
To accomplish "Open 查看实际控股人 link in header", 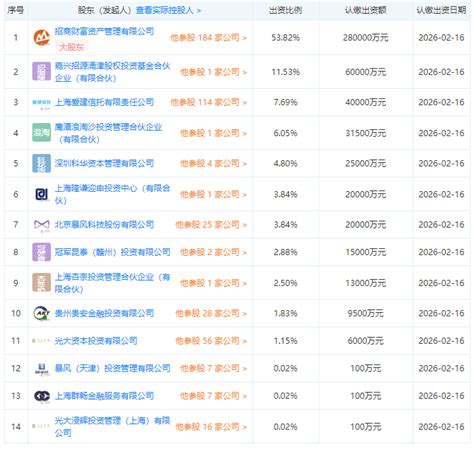I will (x=168, y=10).
